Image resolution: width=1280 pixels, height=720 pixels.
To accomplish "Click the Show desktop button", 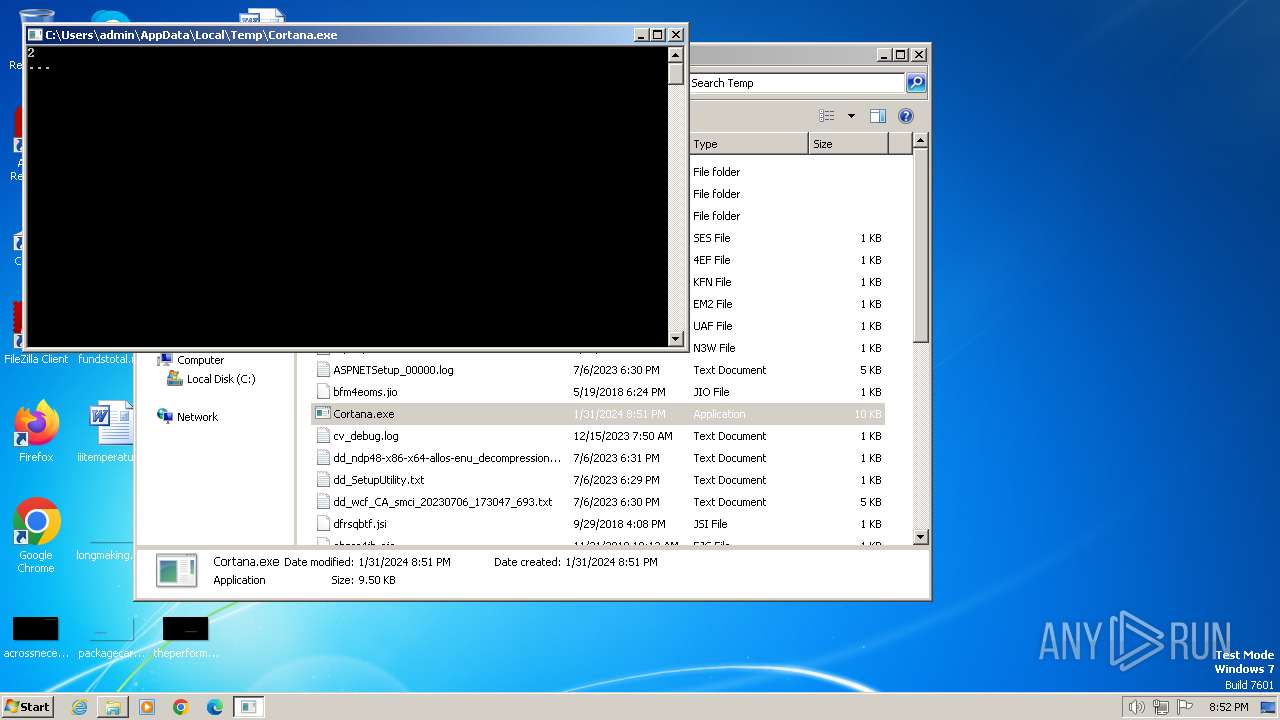I will point(1270,707).
